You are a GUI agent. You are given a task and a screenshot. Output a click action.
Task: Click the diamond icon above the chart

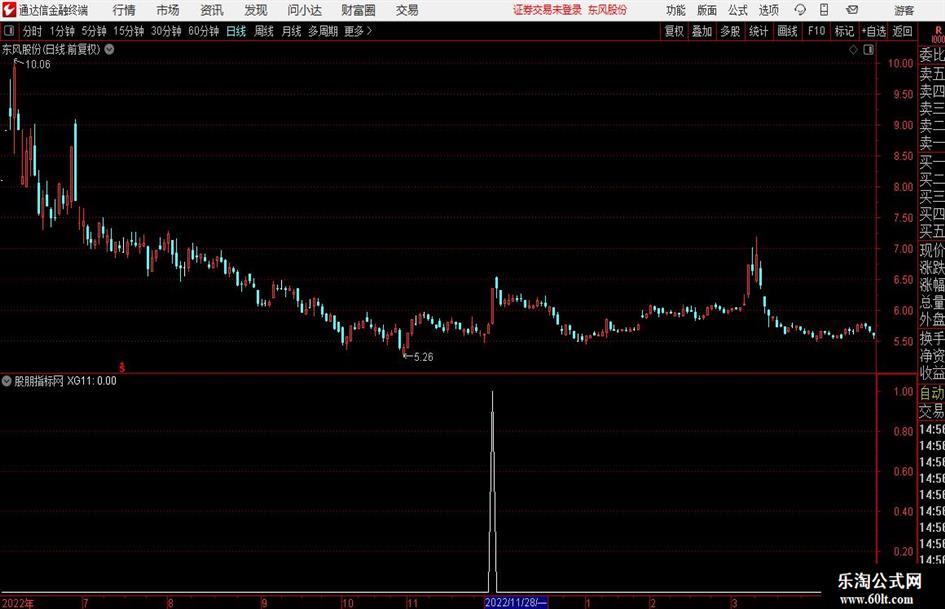pos(853,50)
